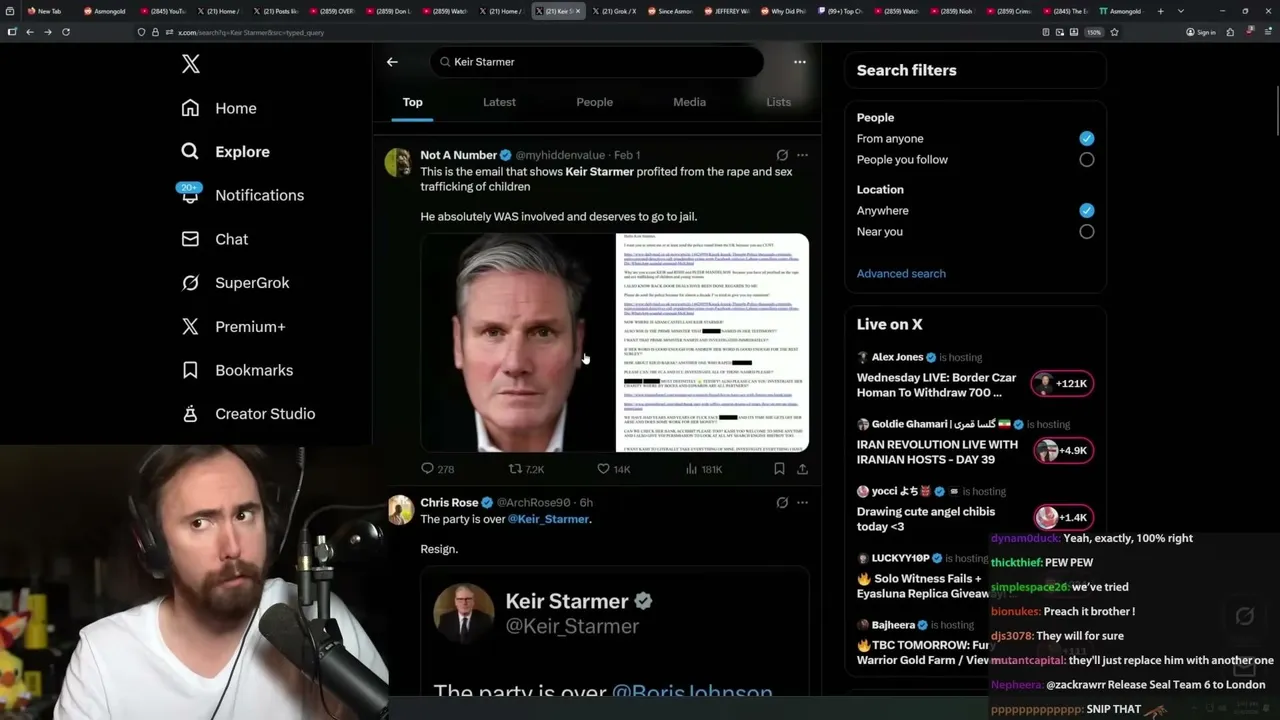Open 'Drawing cute angel chibis today' broadcast
1280x720 pixels.
coord(926,519)
